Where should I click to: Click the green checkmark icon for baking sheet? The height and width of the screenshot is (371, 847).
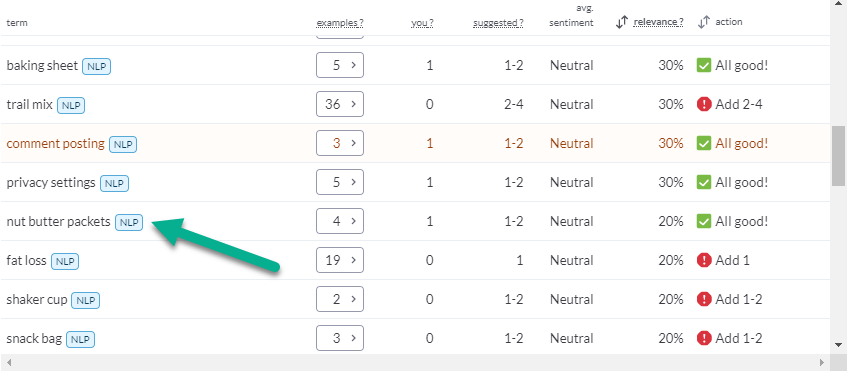703,65
